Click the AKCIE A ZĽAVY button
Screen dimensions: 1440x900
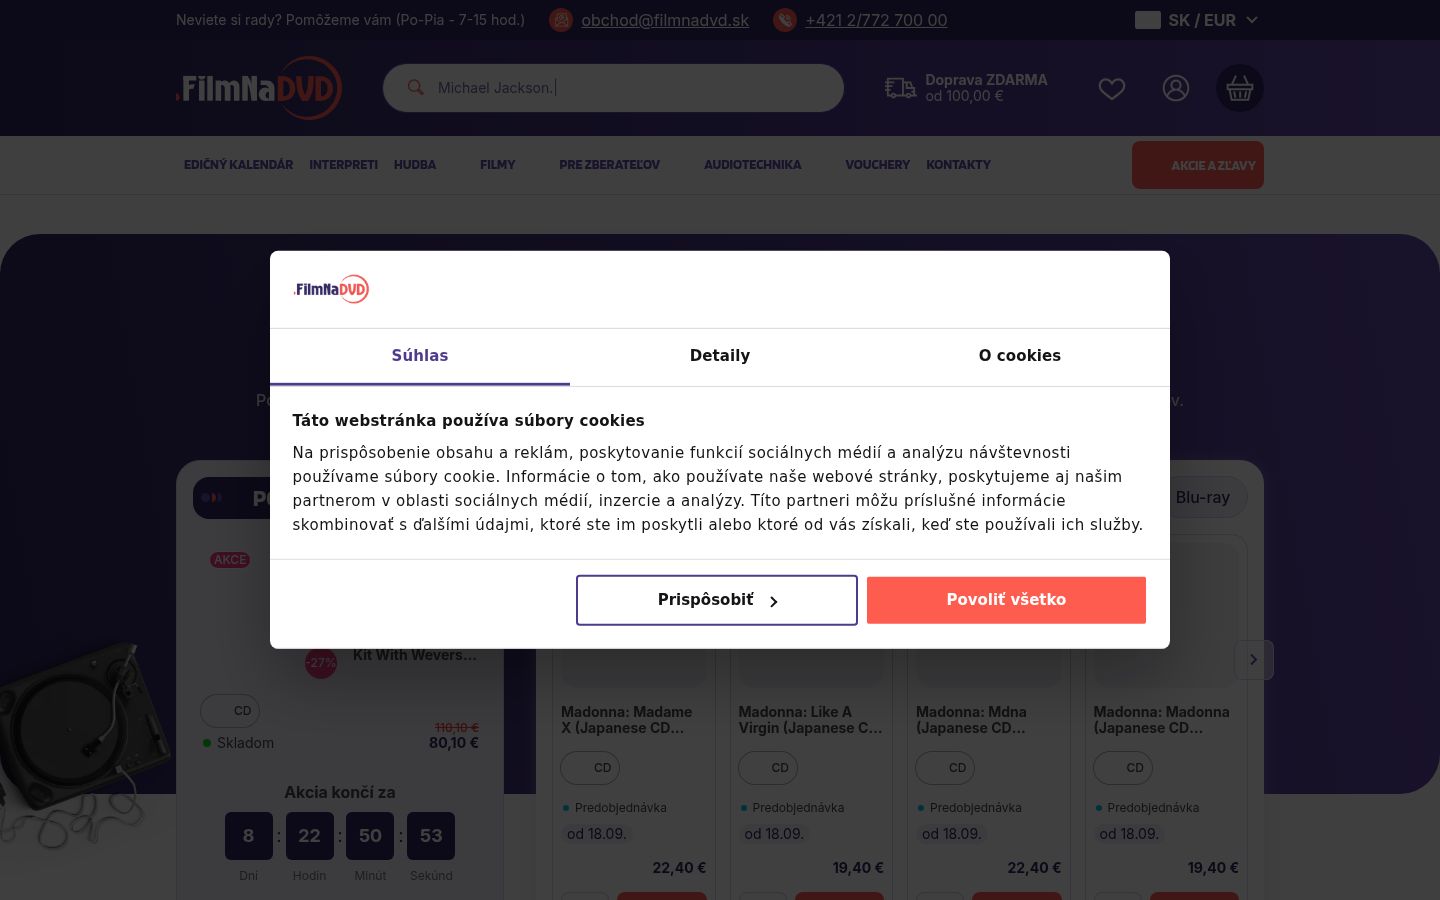[x=1198, y=165]
